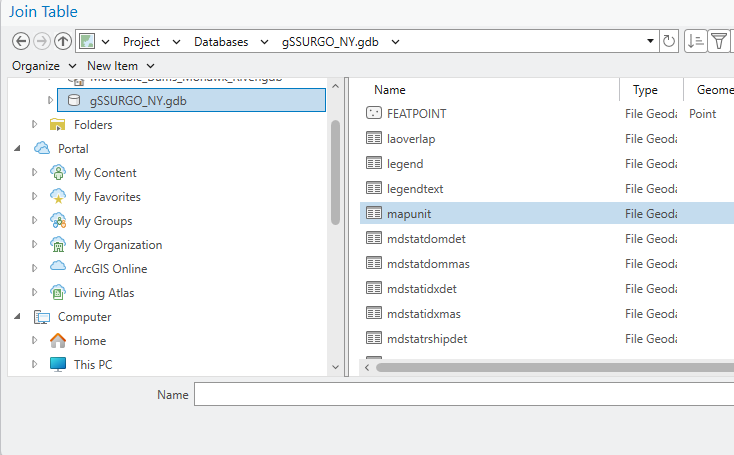Go up one level with Up arrow
The width and height of the screenshot is (734, 455).
click(63, 42)
